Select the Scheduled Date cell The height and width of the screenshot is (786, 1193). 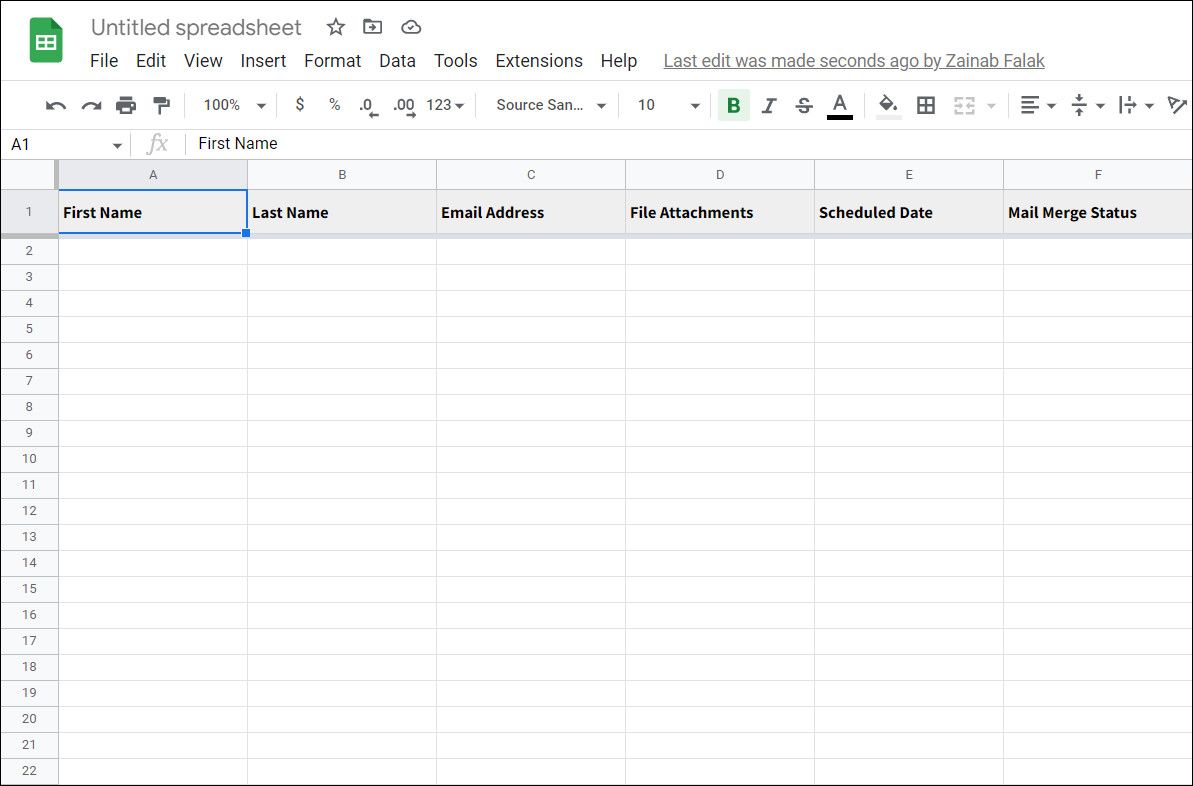909,212
